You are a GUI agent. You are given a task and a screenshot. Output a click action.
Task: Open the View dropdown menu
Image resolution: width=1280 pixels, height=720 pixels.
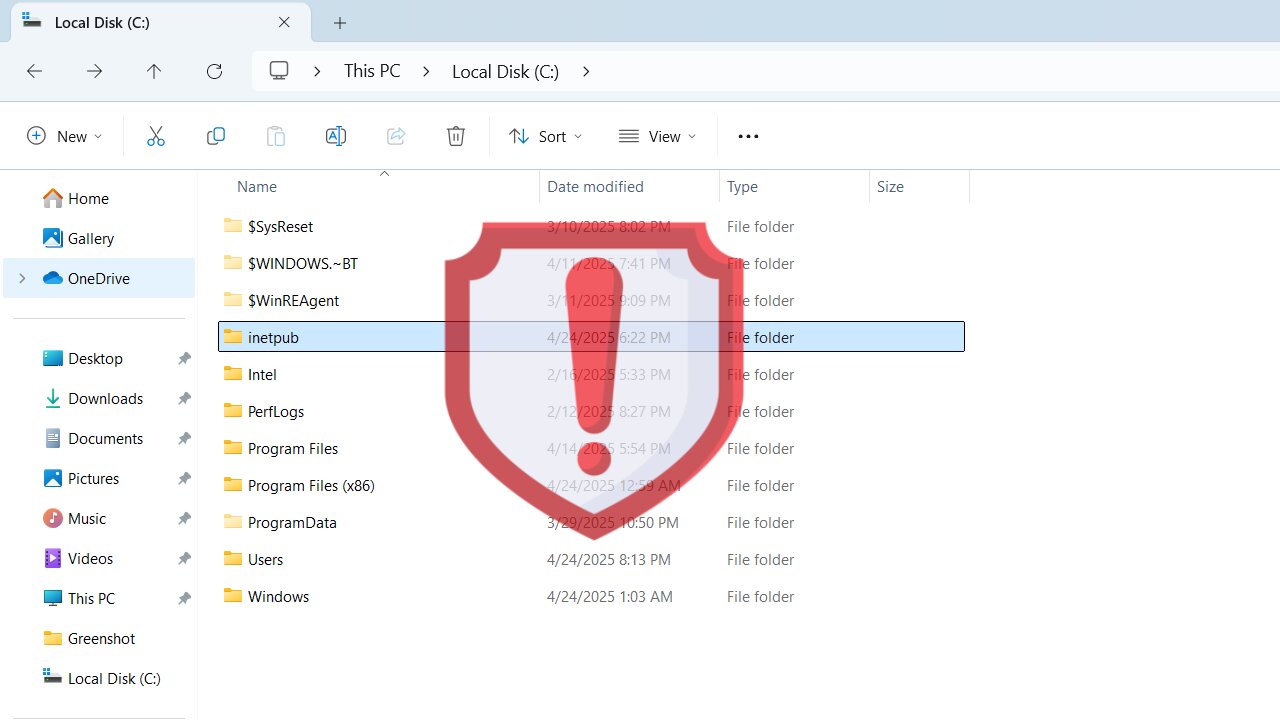[657, 136]
